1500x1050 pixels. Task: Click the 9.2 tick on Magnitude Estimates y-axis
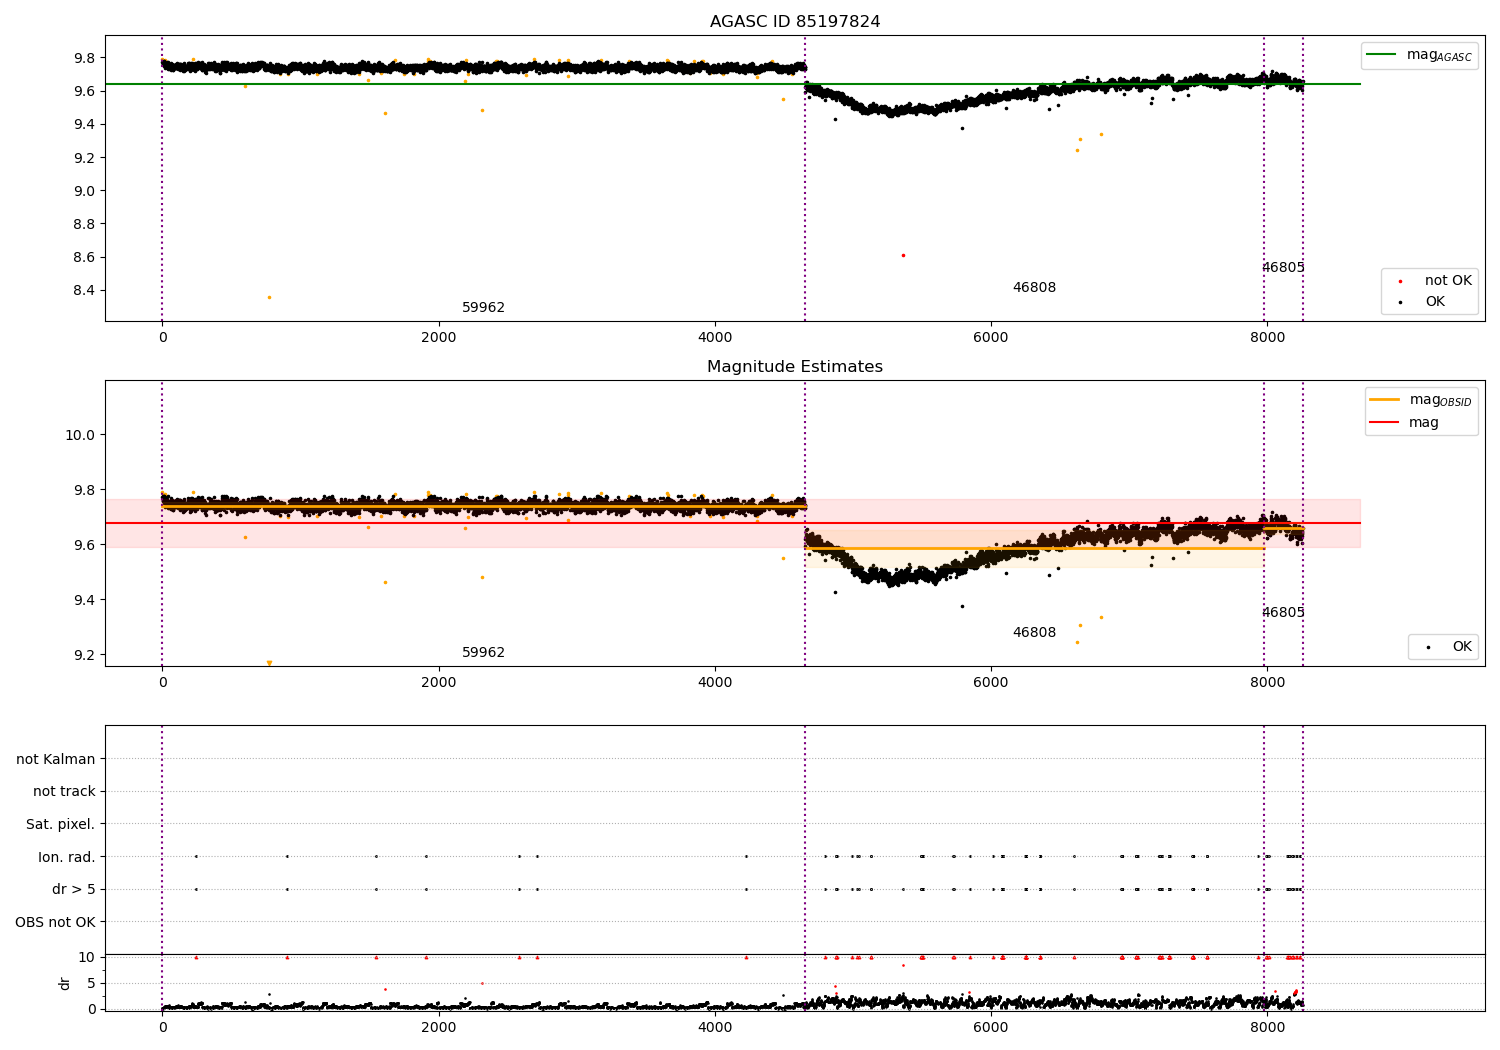point(83,656)
